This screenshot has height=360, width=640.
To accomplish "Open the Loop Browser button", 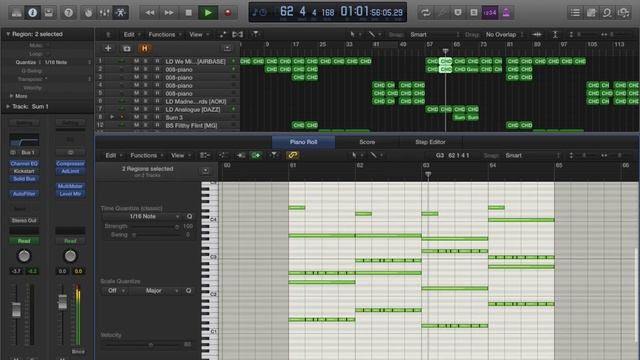I will 607,13.
